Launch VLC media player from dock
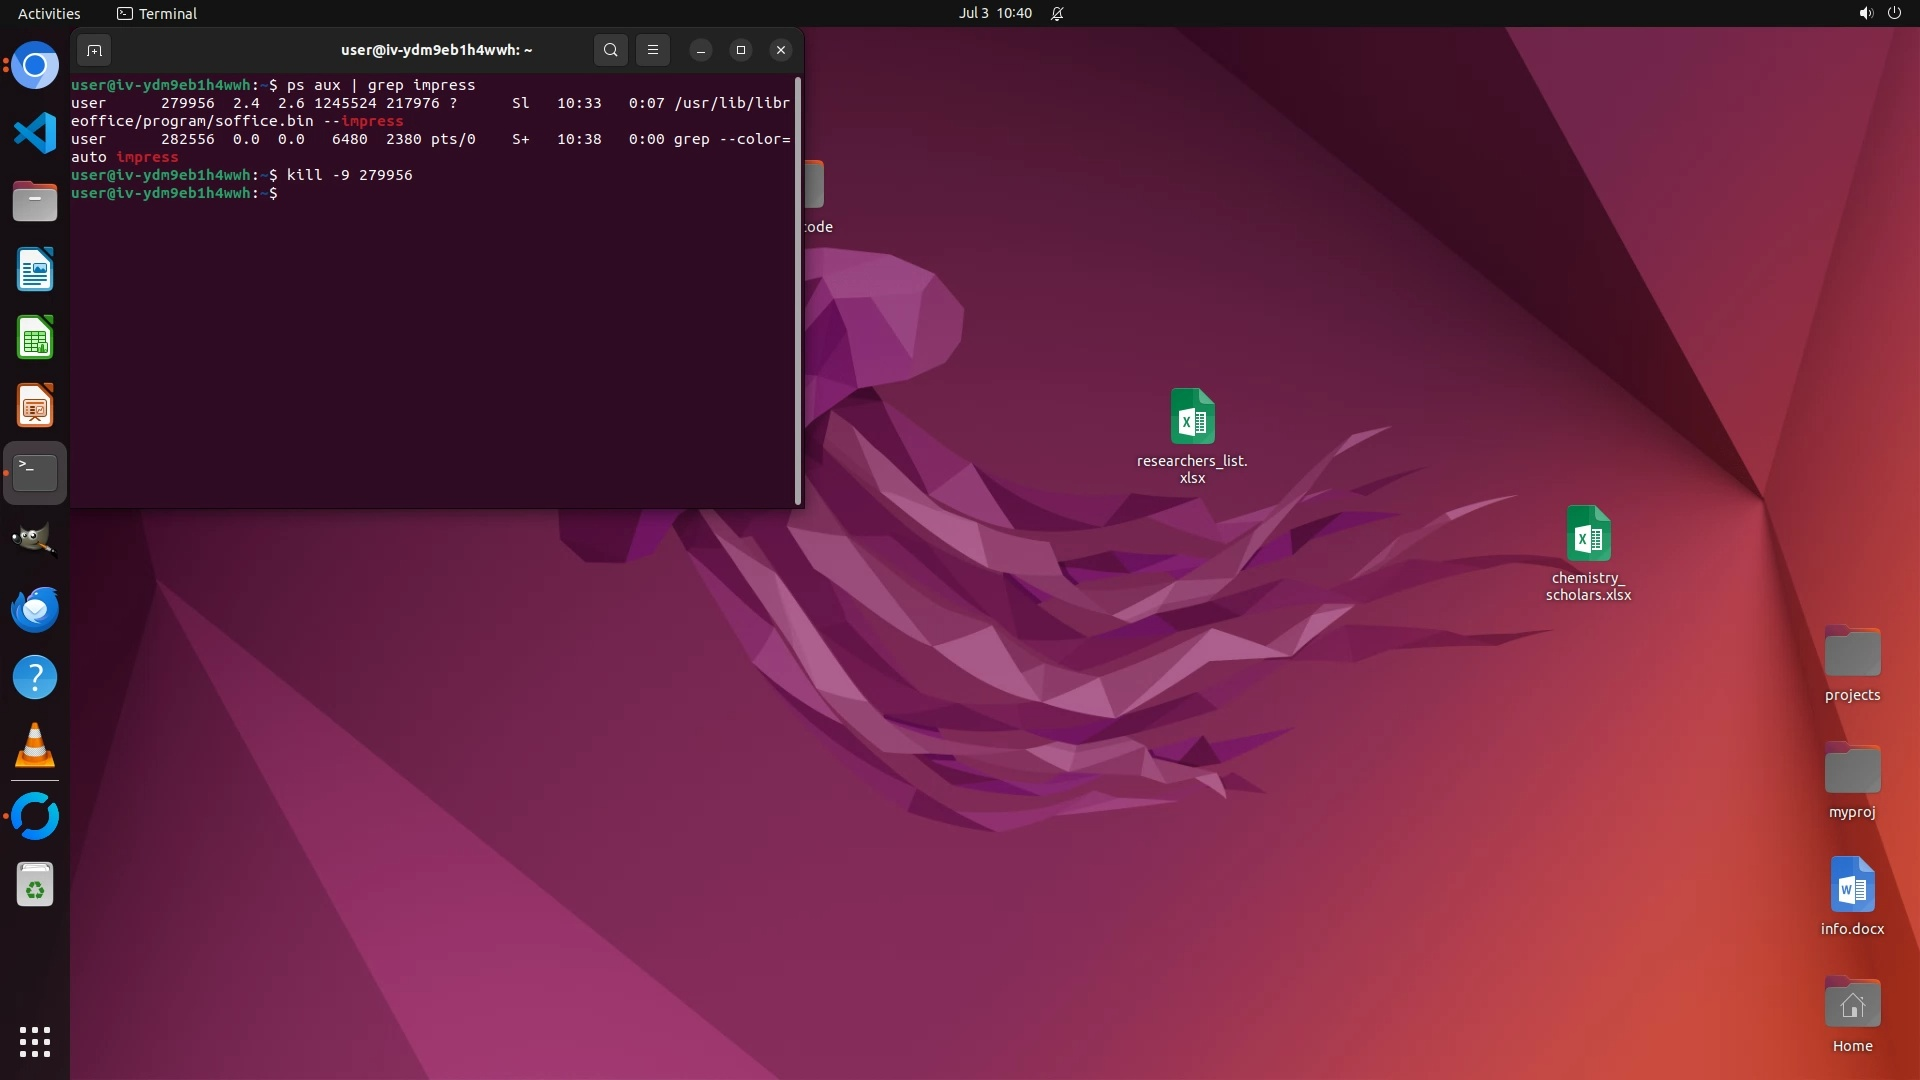The width and height of the screenshot is (1920, 1080). coord(35,746)
